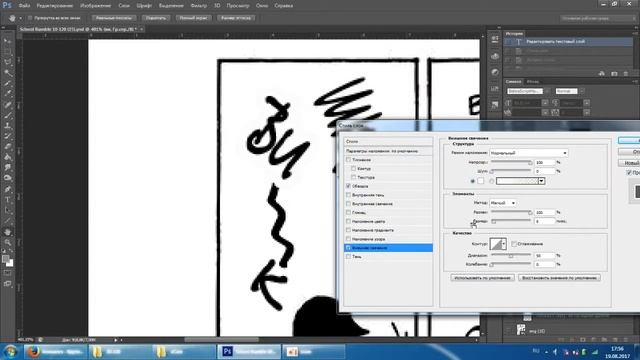Select the Pen tool
Viewport: 640px width, 360px height.
7,189
